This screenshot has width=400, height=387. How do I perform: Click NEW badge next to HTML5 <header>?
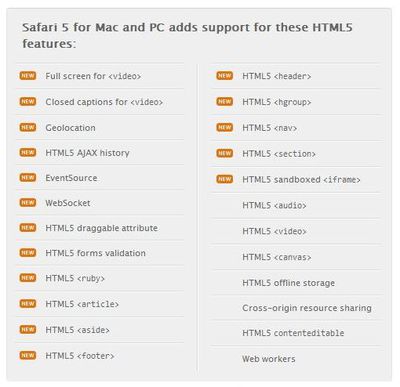point(225,76)
